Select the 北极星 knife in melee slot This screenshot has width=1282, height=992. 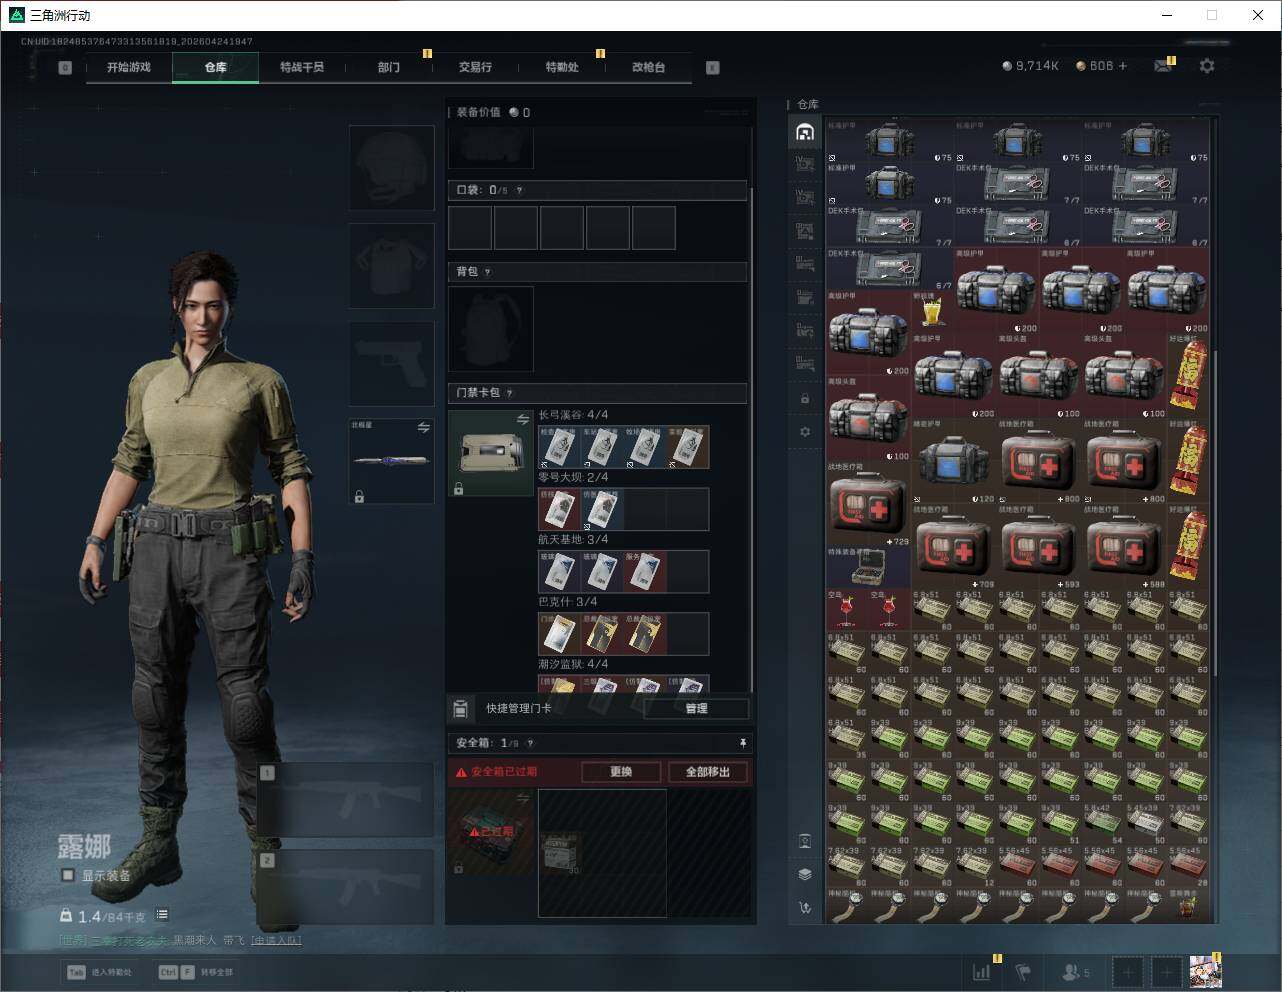tap(391, 461)
